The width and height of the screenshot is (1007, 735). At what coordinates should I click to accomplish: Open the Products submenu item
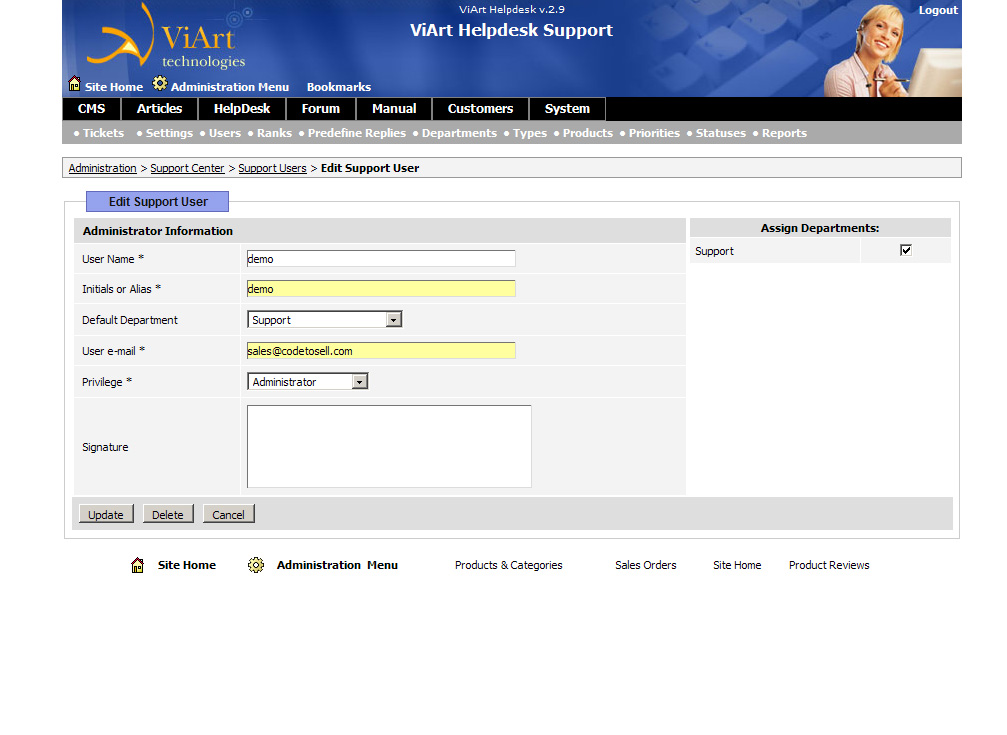588,133
